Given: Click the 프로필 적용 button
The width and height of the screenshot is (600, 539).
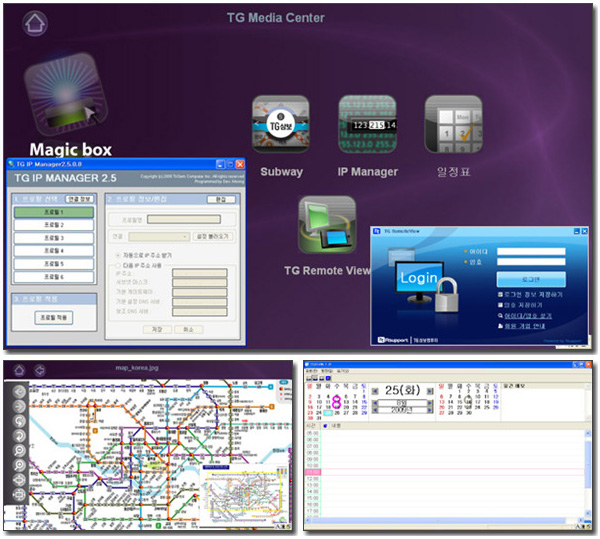Looking at the screenshot, I should pyautogui.click(x=54, y=318).
